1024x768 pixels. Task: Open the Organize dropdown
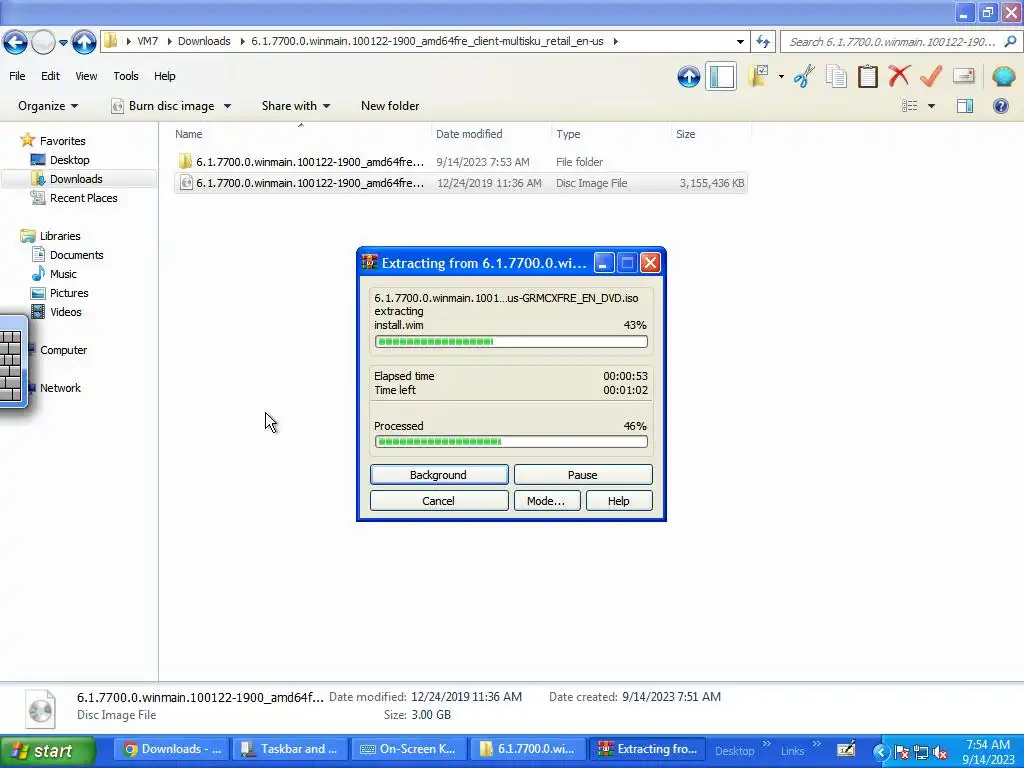[48, 106]
